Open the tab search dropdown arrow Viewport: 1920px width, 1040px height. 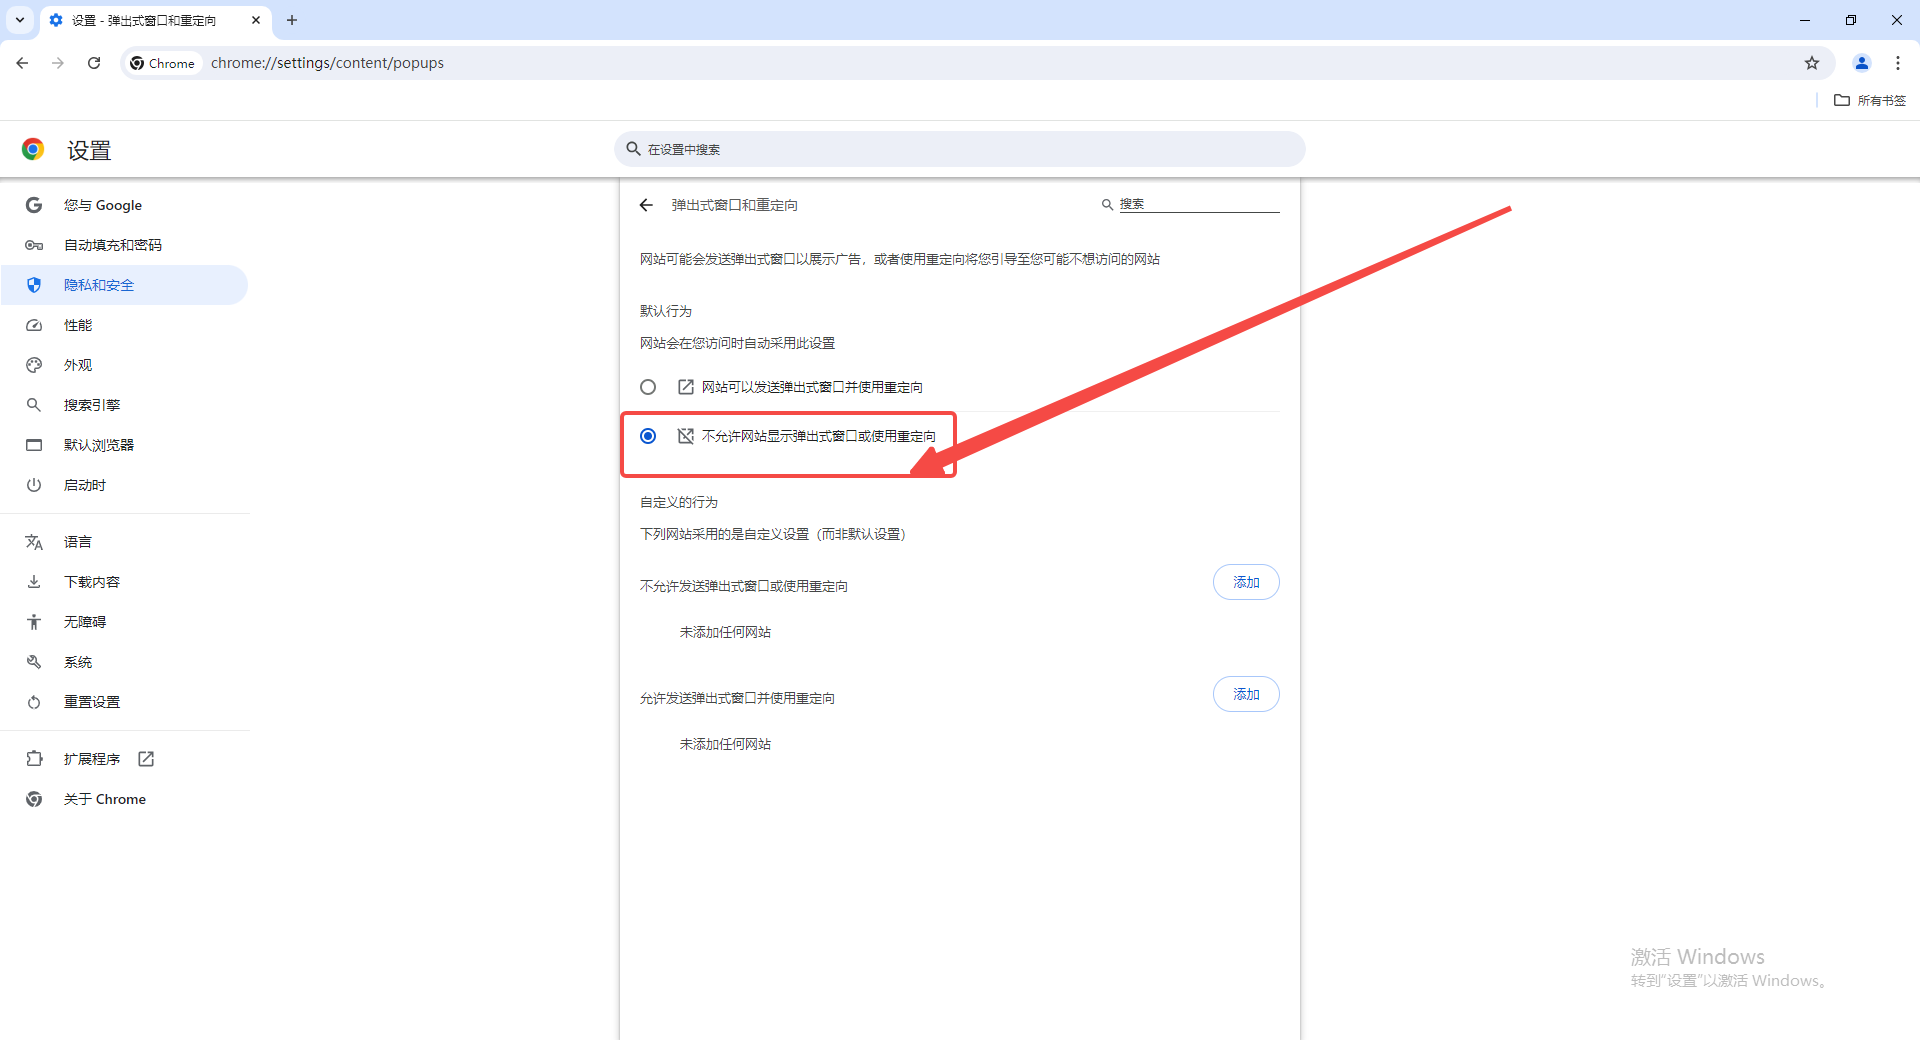(20, 20)
